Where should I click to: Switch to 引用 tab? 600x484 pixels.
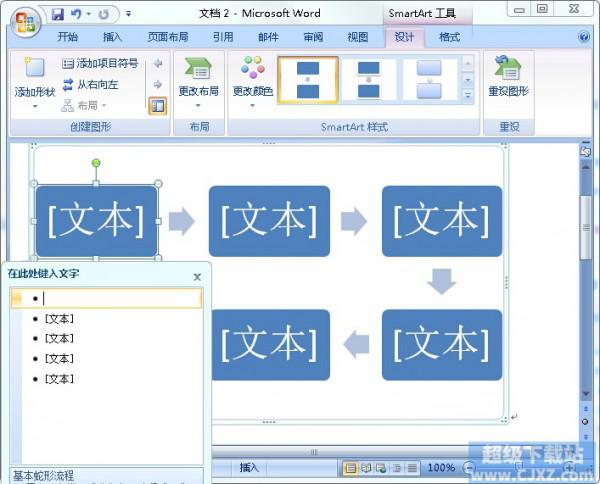[223, 37]
